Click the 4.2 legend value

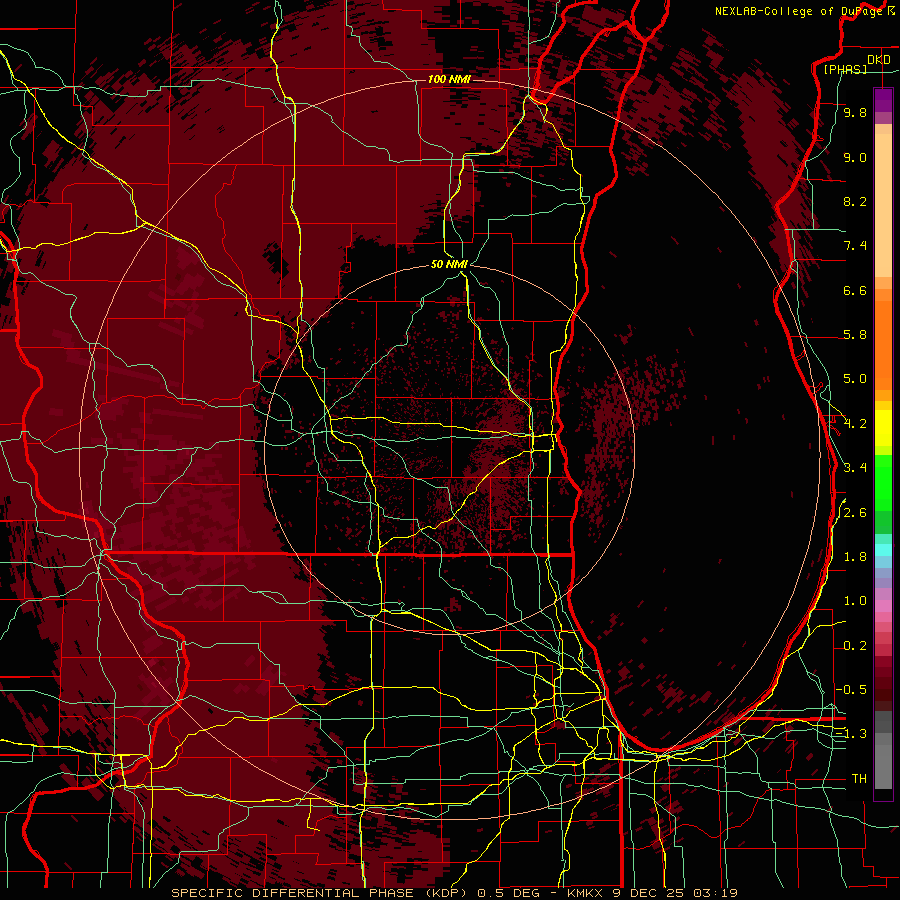tap(855, 424)
